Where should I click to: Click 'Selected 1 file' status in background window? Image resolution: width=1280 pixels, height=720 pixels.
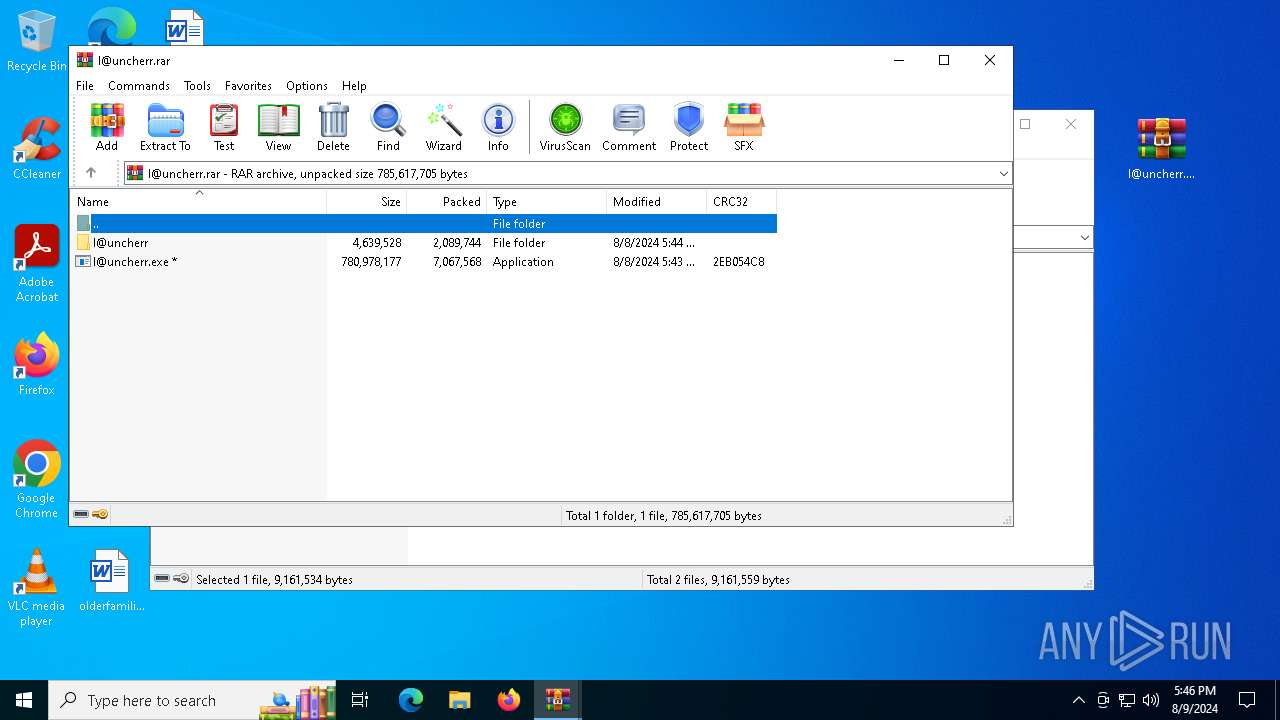(274, 580)
